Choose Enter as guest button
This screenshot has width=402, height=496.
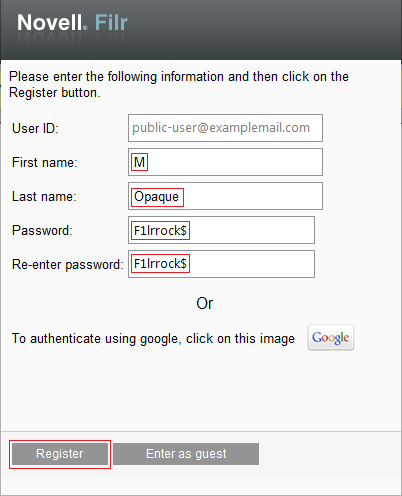coord(186,454)
